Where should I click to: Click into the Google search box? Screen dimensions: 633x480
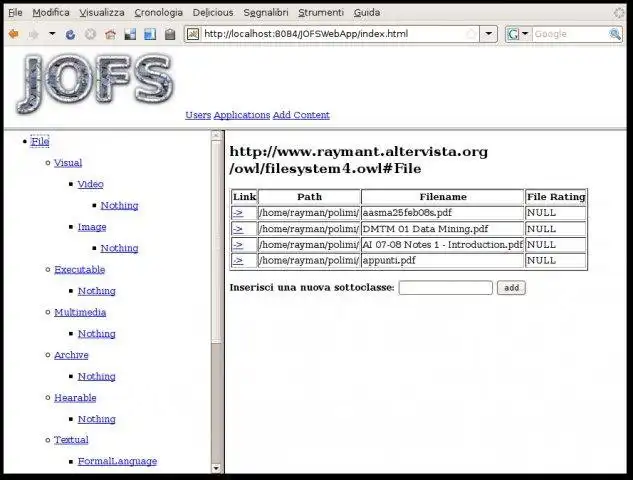point(570,34)
